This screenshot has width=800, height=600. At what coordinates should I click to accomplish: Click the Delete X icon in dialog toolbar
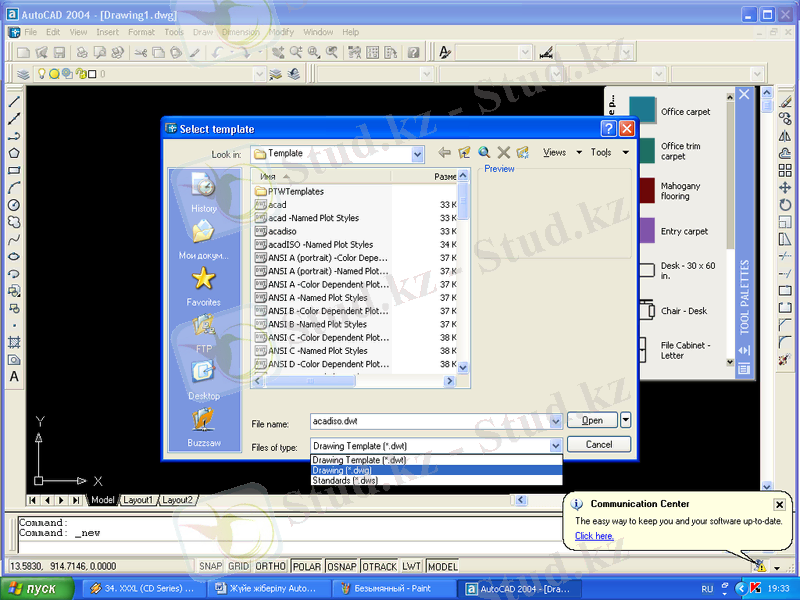(504, 153)
